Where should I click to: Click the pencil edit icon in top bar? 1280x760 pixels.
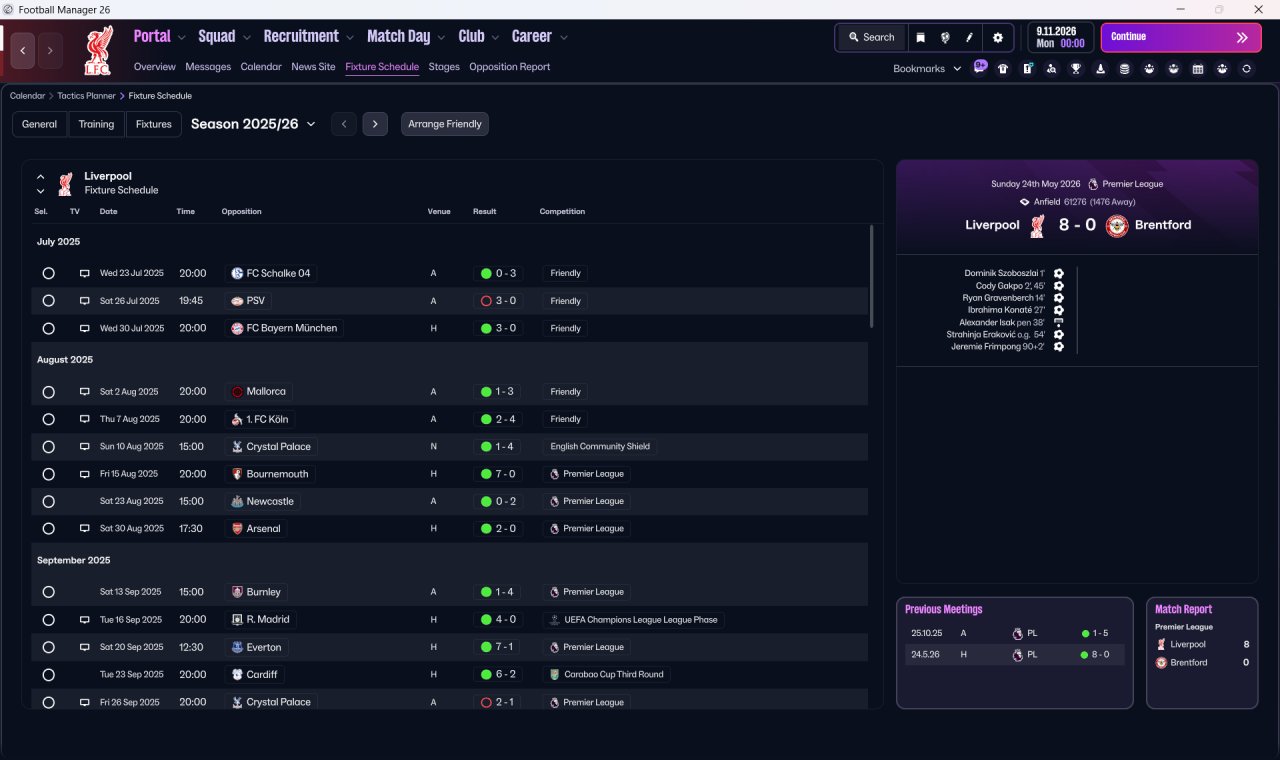pyautogui.click(x=969, y=37)
